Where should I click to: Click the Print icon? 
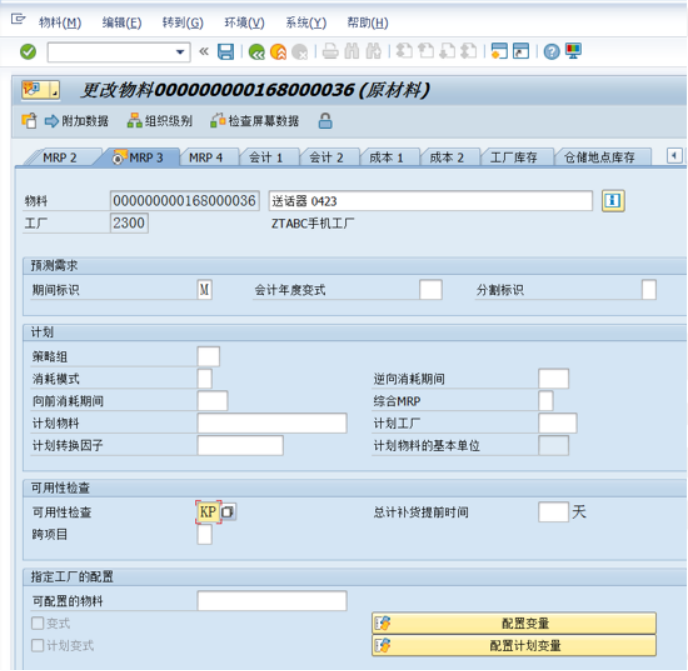click(x=330, y=52)
